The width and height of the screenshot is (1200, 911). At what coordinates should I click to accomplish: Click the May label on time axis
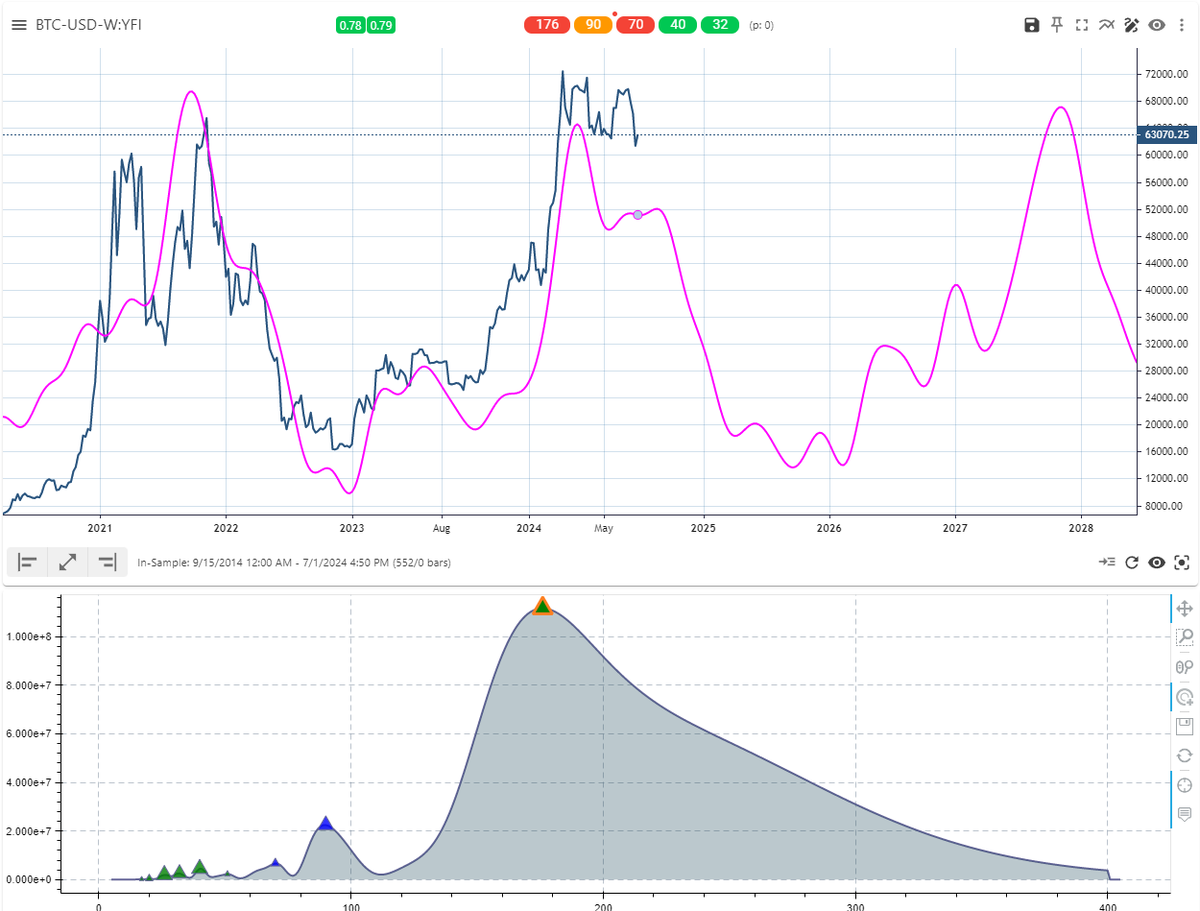pos(603,526)
